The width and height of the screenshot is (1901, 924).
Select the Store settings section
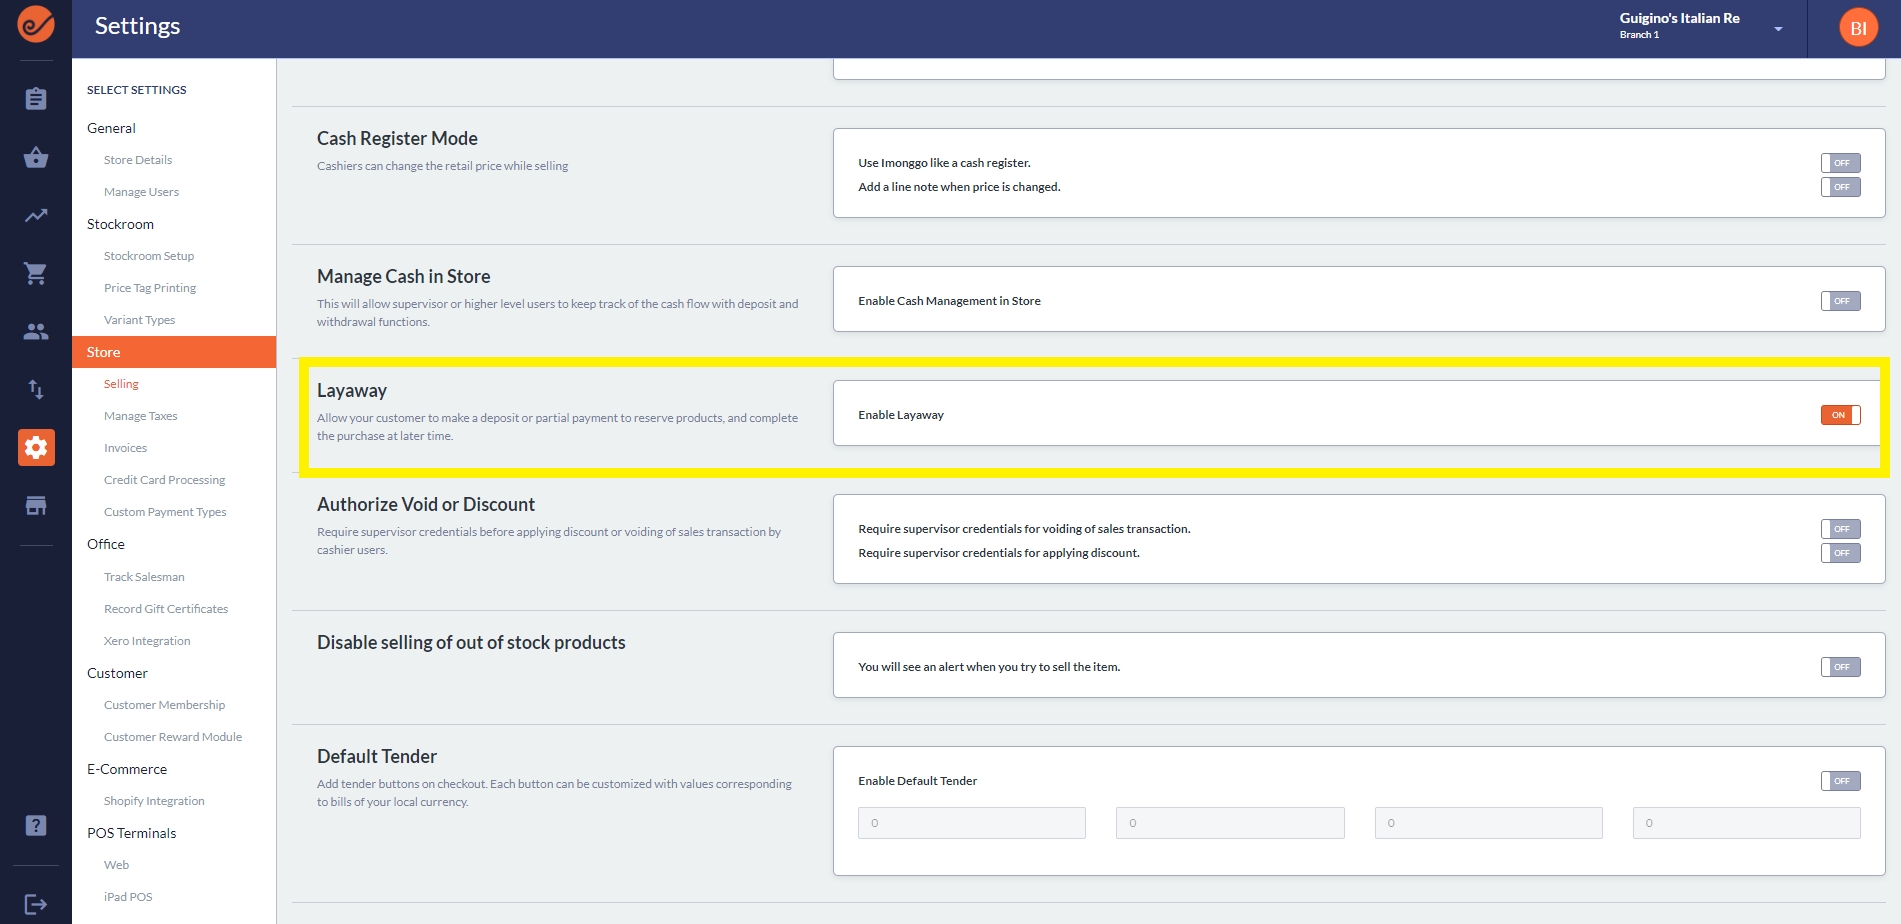pos(103,352)
